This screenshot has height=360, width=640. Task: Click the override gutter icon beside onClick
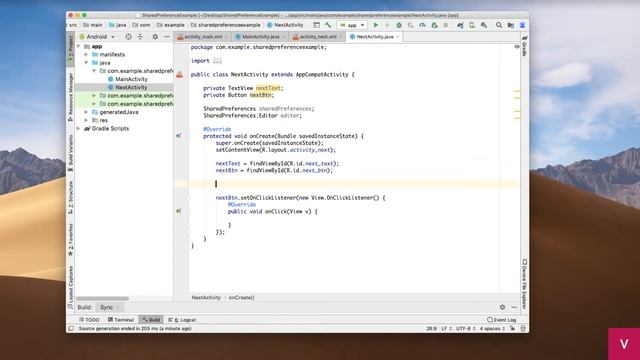pyautogui.click(x=178, y=211)
